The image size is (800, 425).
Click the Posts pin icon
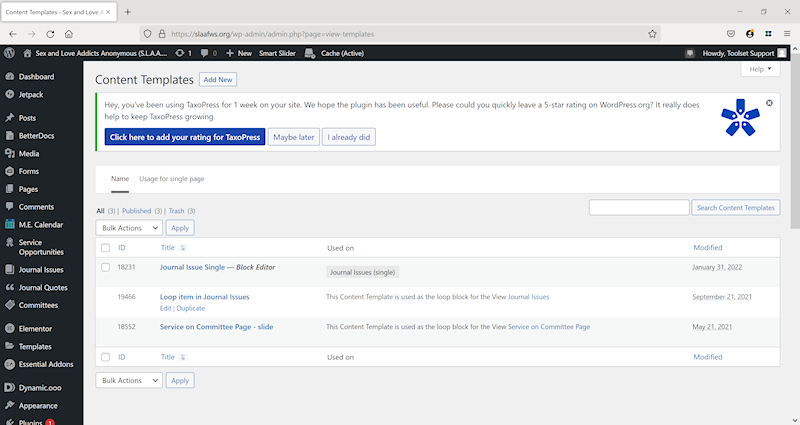click(x=10, y=118)
